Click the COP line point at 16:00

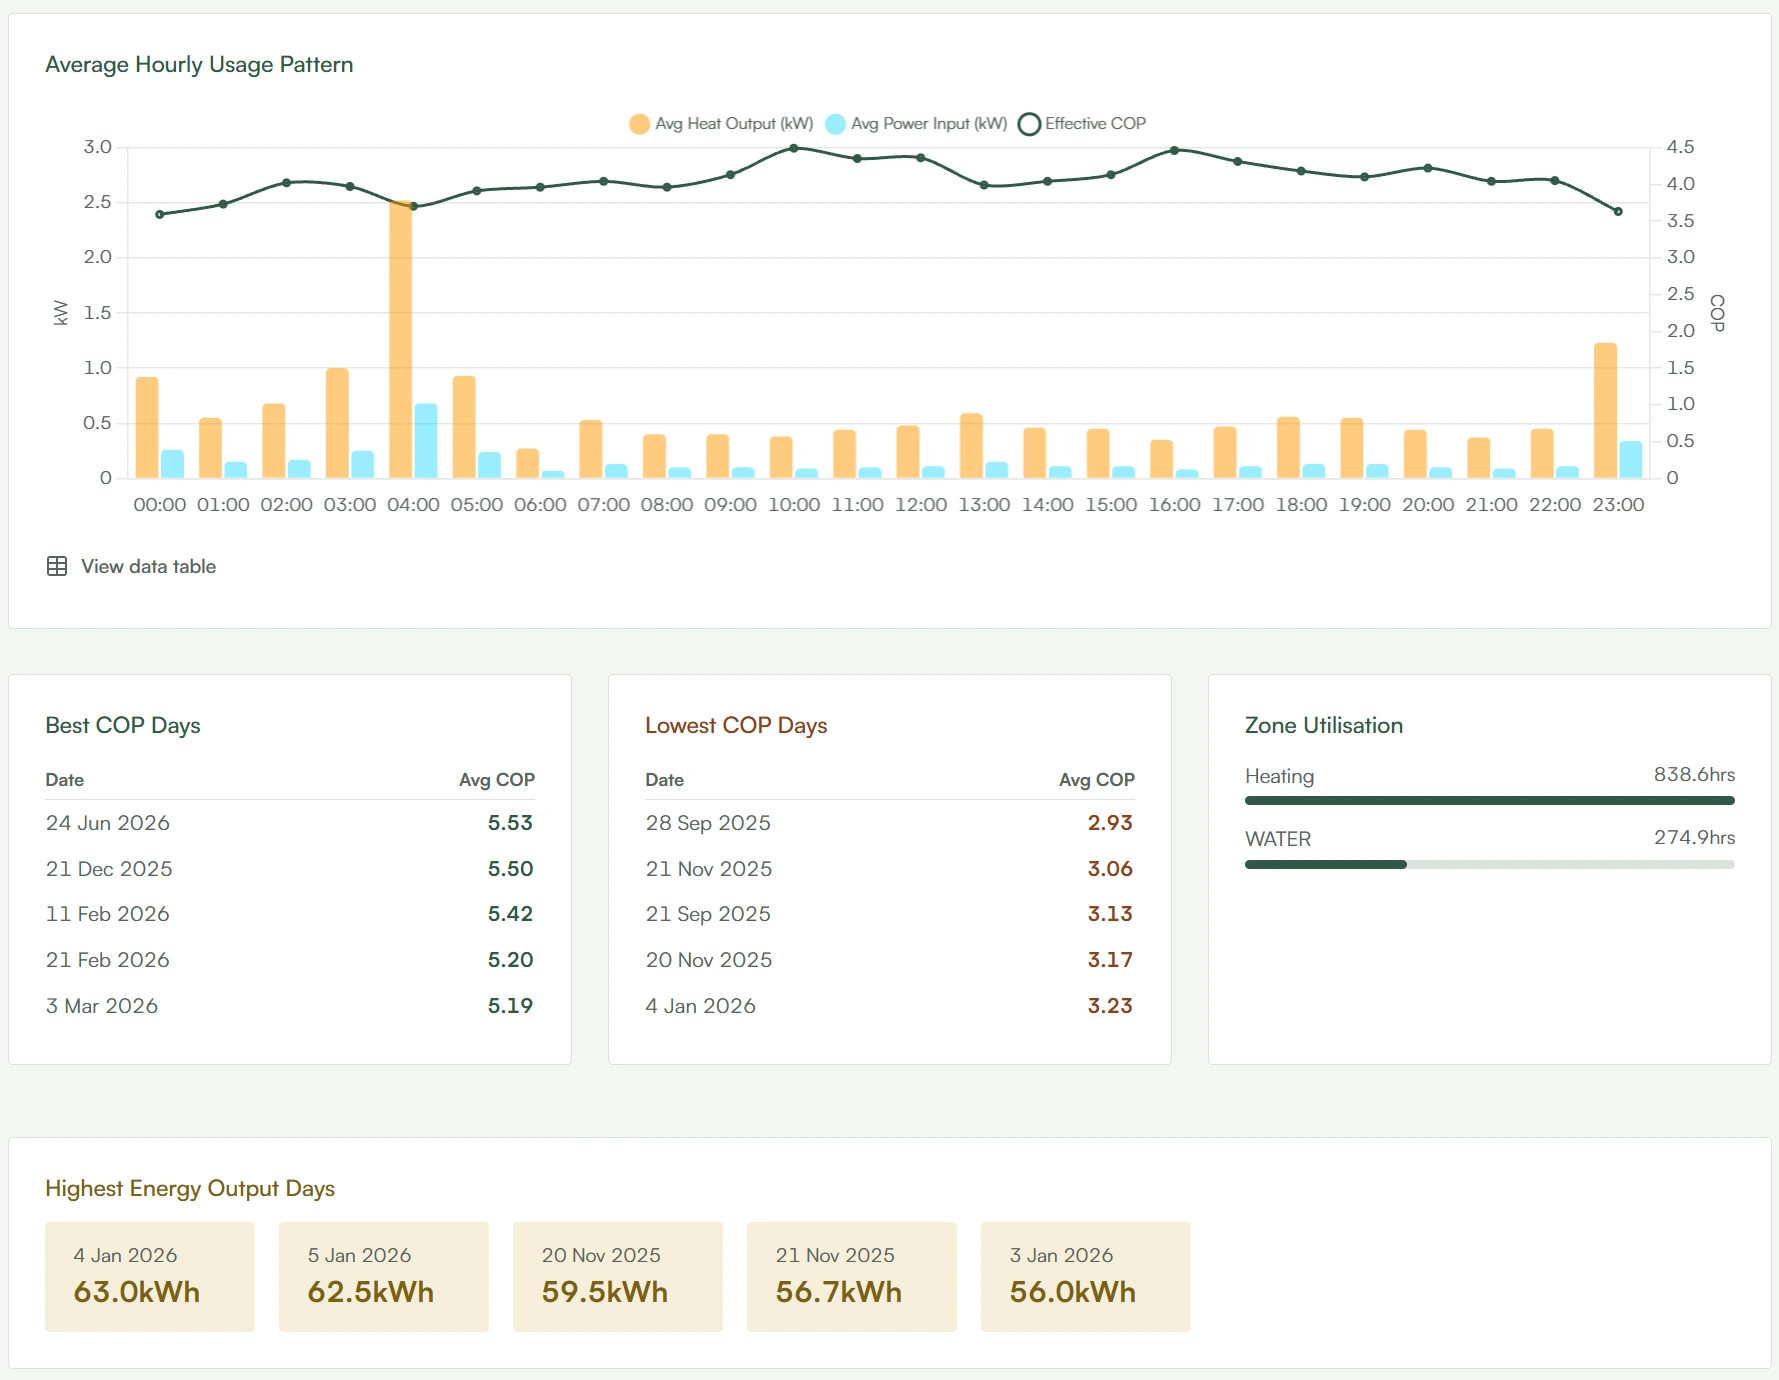1175,150
